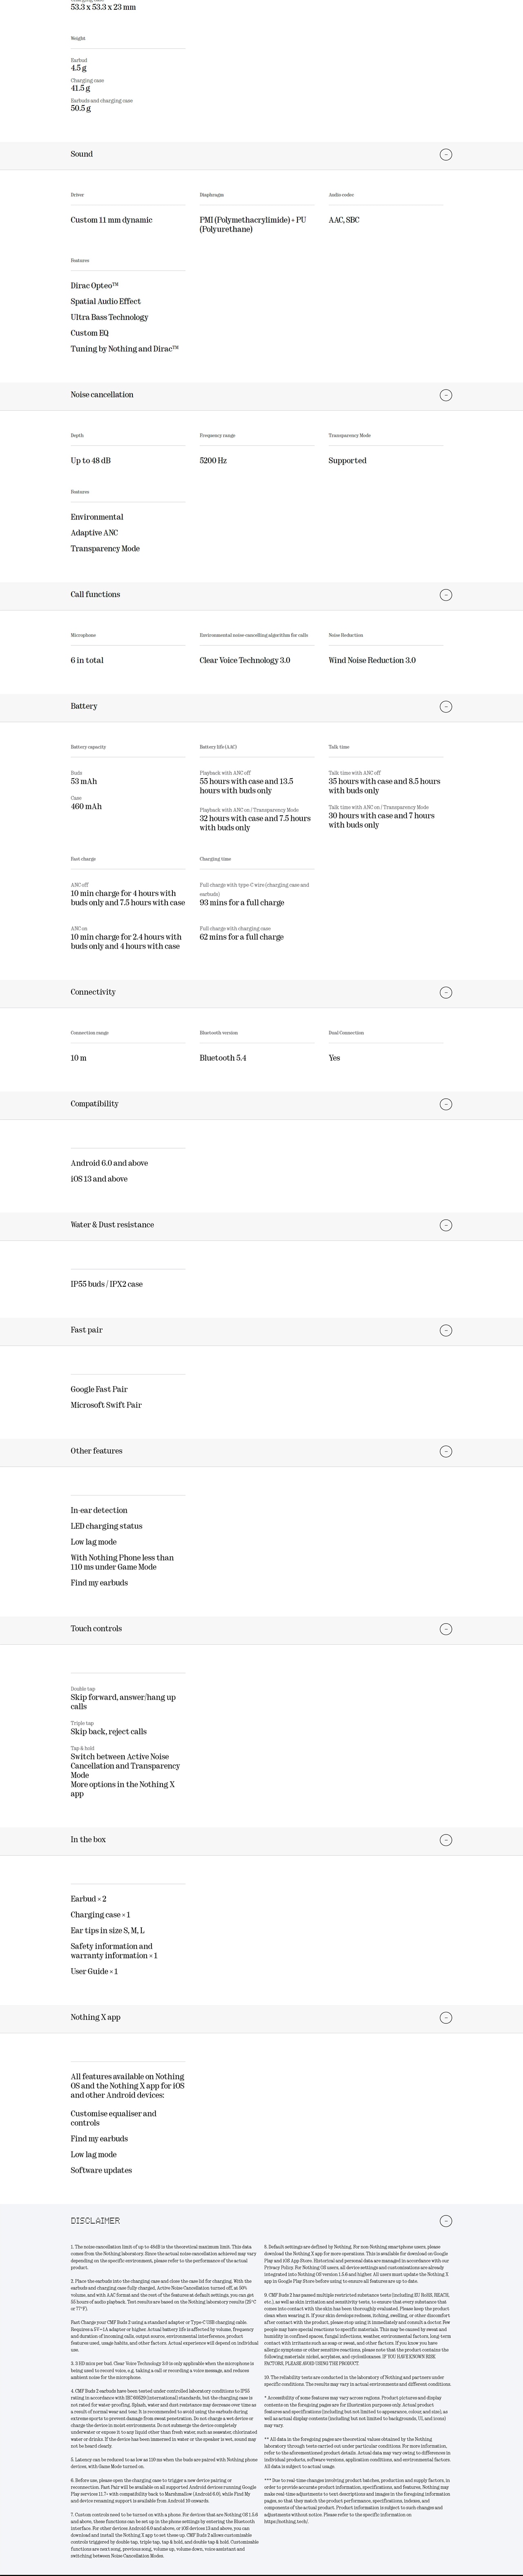The height and width of the screenshot is (2576, 523).
Task: Collapse the Connectivity section
Action: click(x=446, y=993)
